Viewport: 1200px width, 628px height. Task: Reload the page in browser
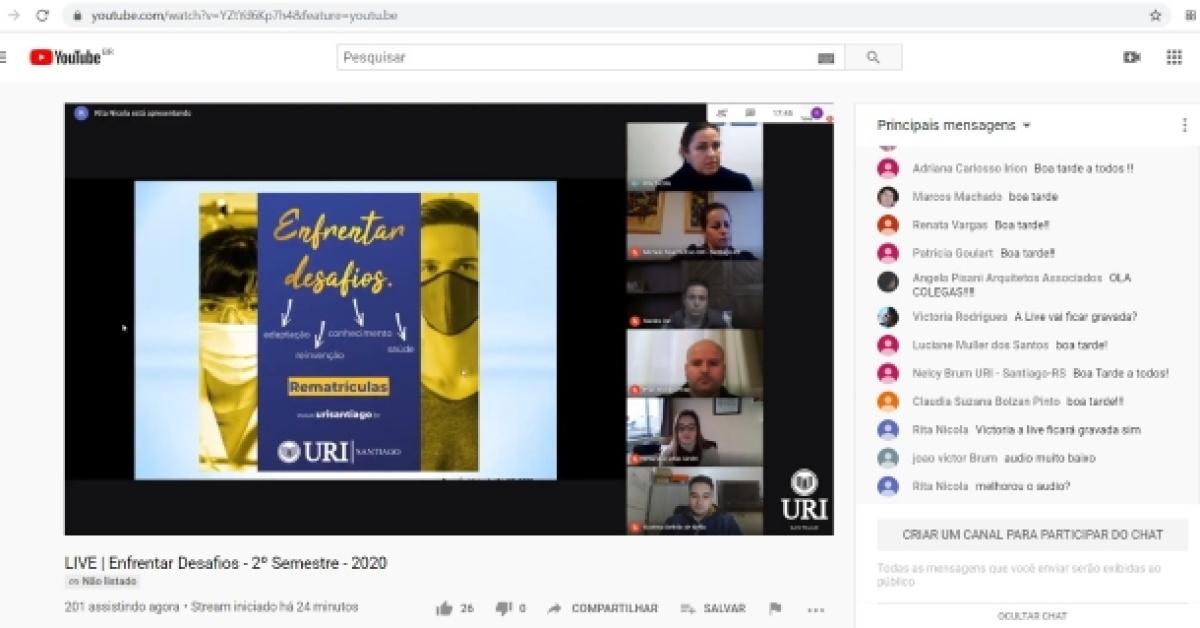(x=42, y=16)
